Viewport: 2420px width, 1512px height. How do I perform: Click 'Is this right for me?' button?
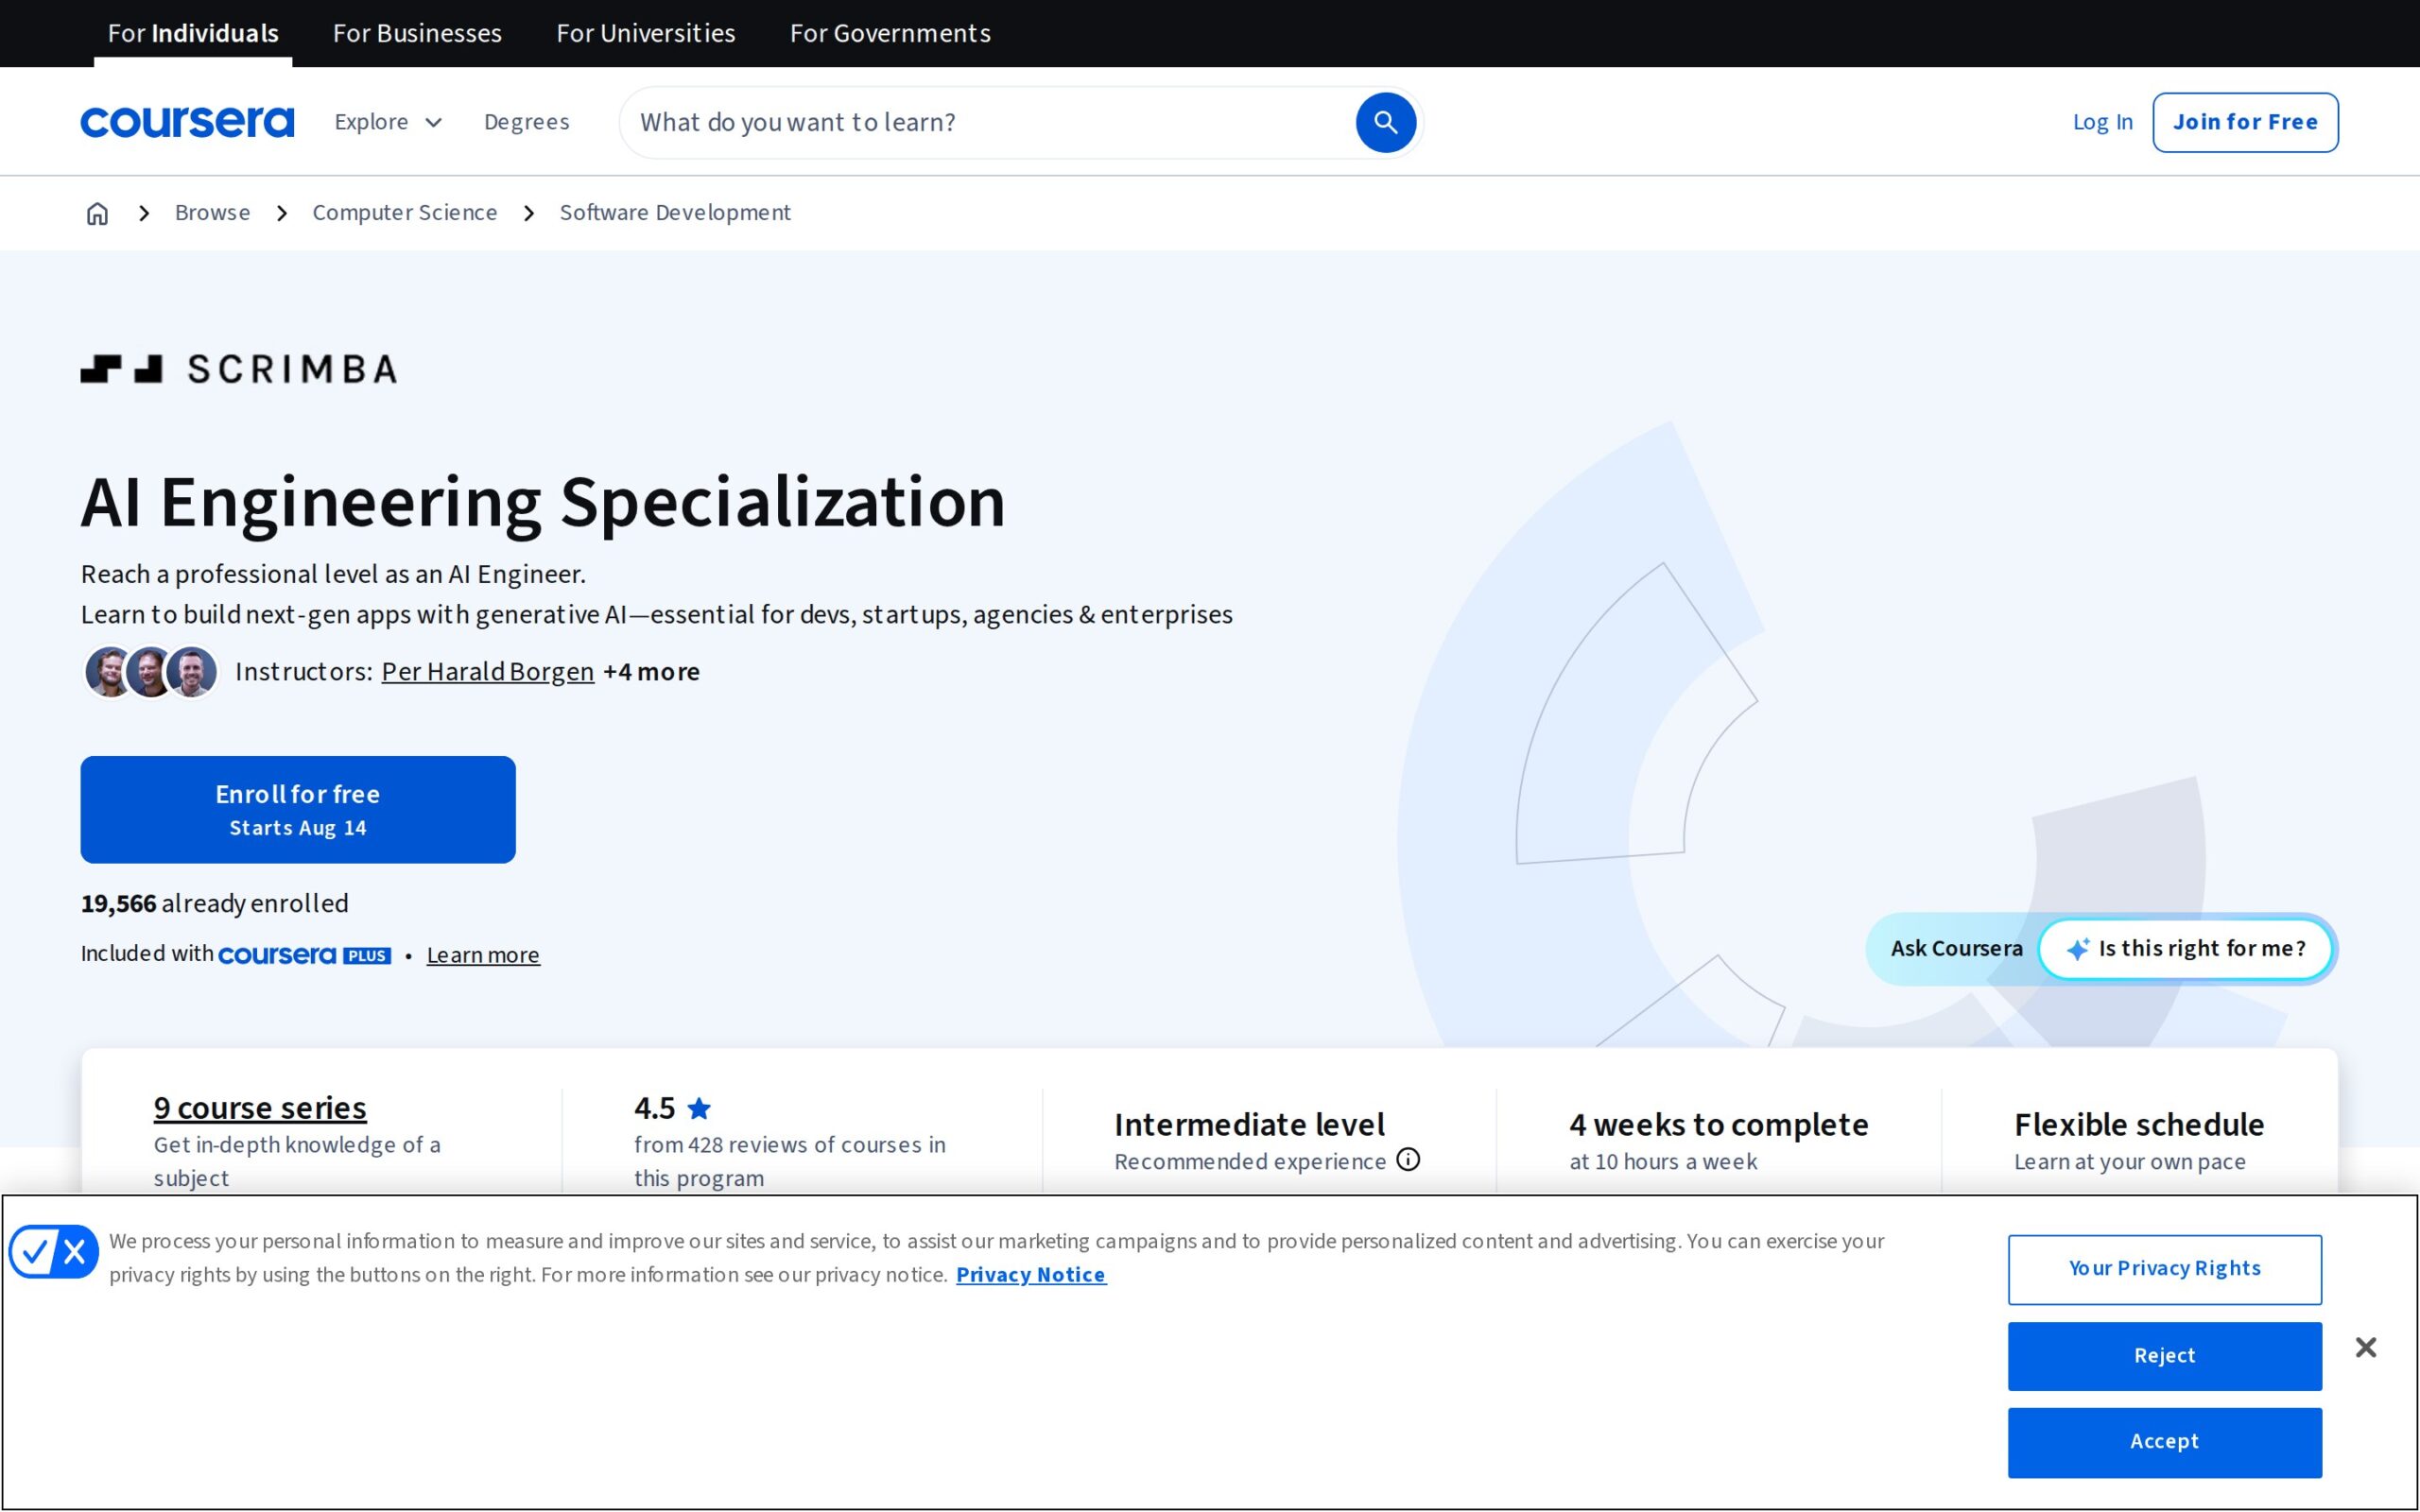(2185, 948)
